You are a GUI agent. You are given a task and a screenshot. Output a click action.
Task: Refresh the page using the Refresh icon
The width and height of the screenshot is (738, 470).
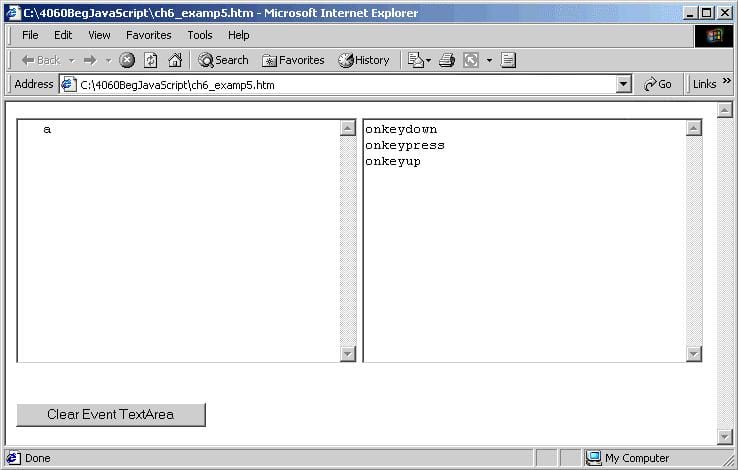pos(151,60)
